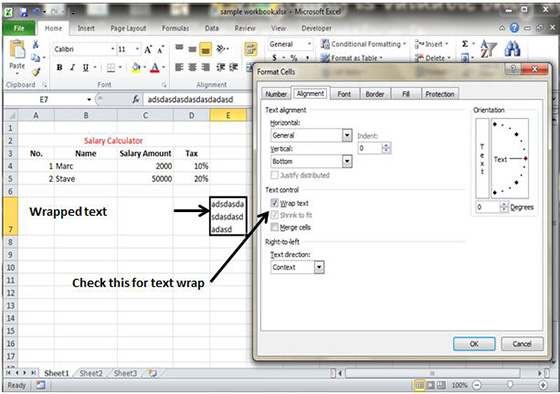
Task: Click the zoom slider handle
Action: (x=510, y=385)
